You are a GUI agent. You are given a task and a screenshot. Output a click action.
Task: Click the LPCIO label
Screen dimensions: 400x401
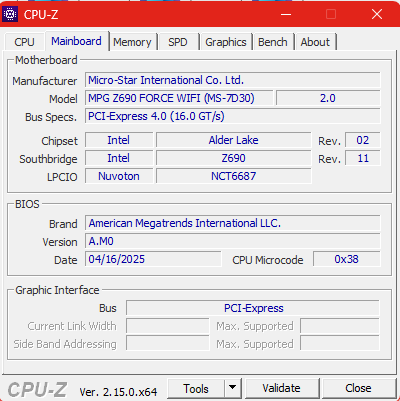click(x=62, y=177)
